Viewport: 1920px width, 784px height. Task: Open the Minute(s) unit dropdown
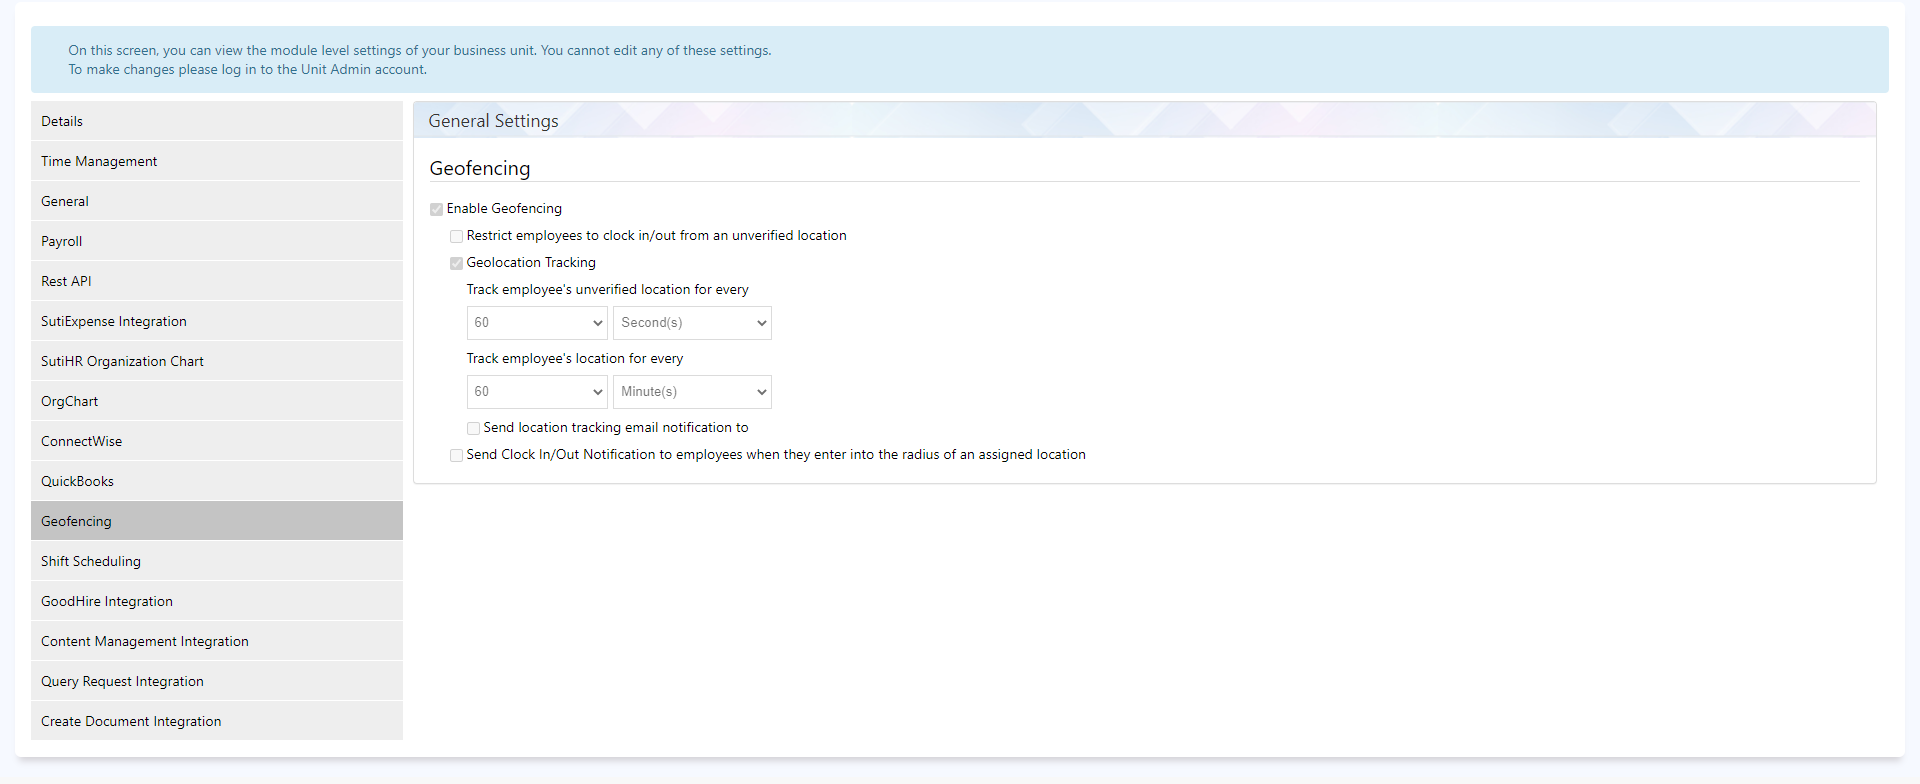pos(692,392)
